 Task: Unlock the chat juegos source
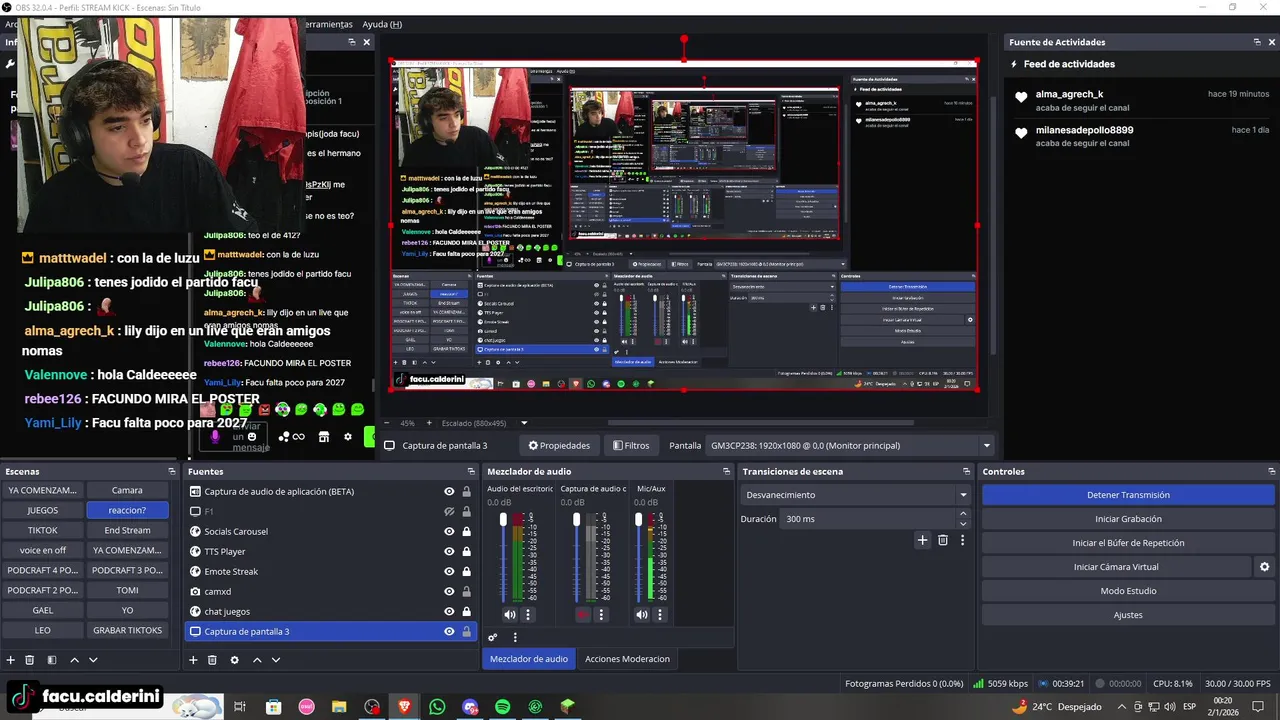466,611
